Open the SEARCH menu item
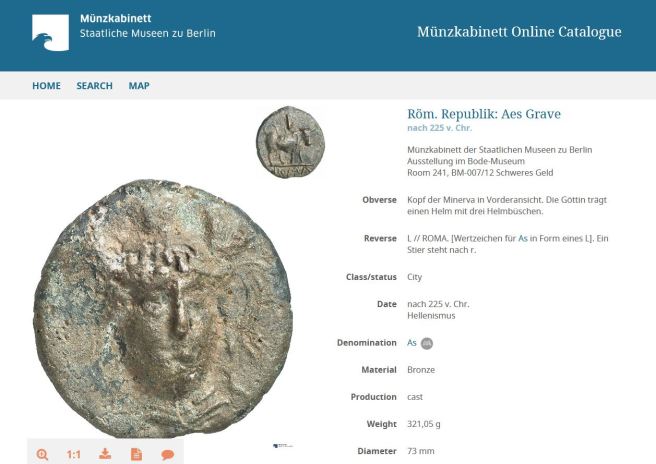 tap(95, 86)
